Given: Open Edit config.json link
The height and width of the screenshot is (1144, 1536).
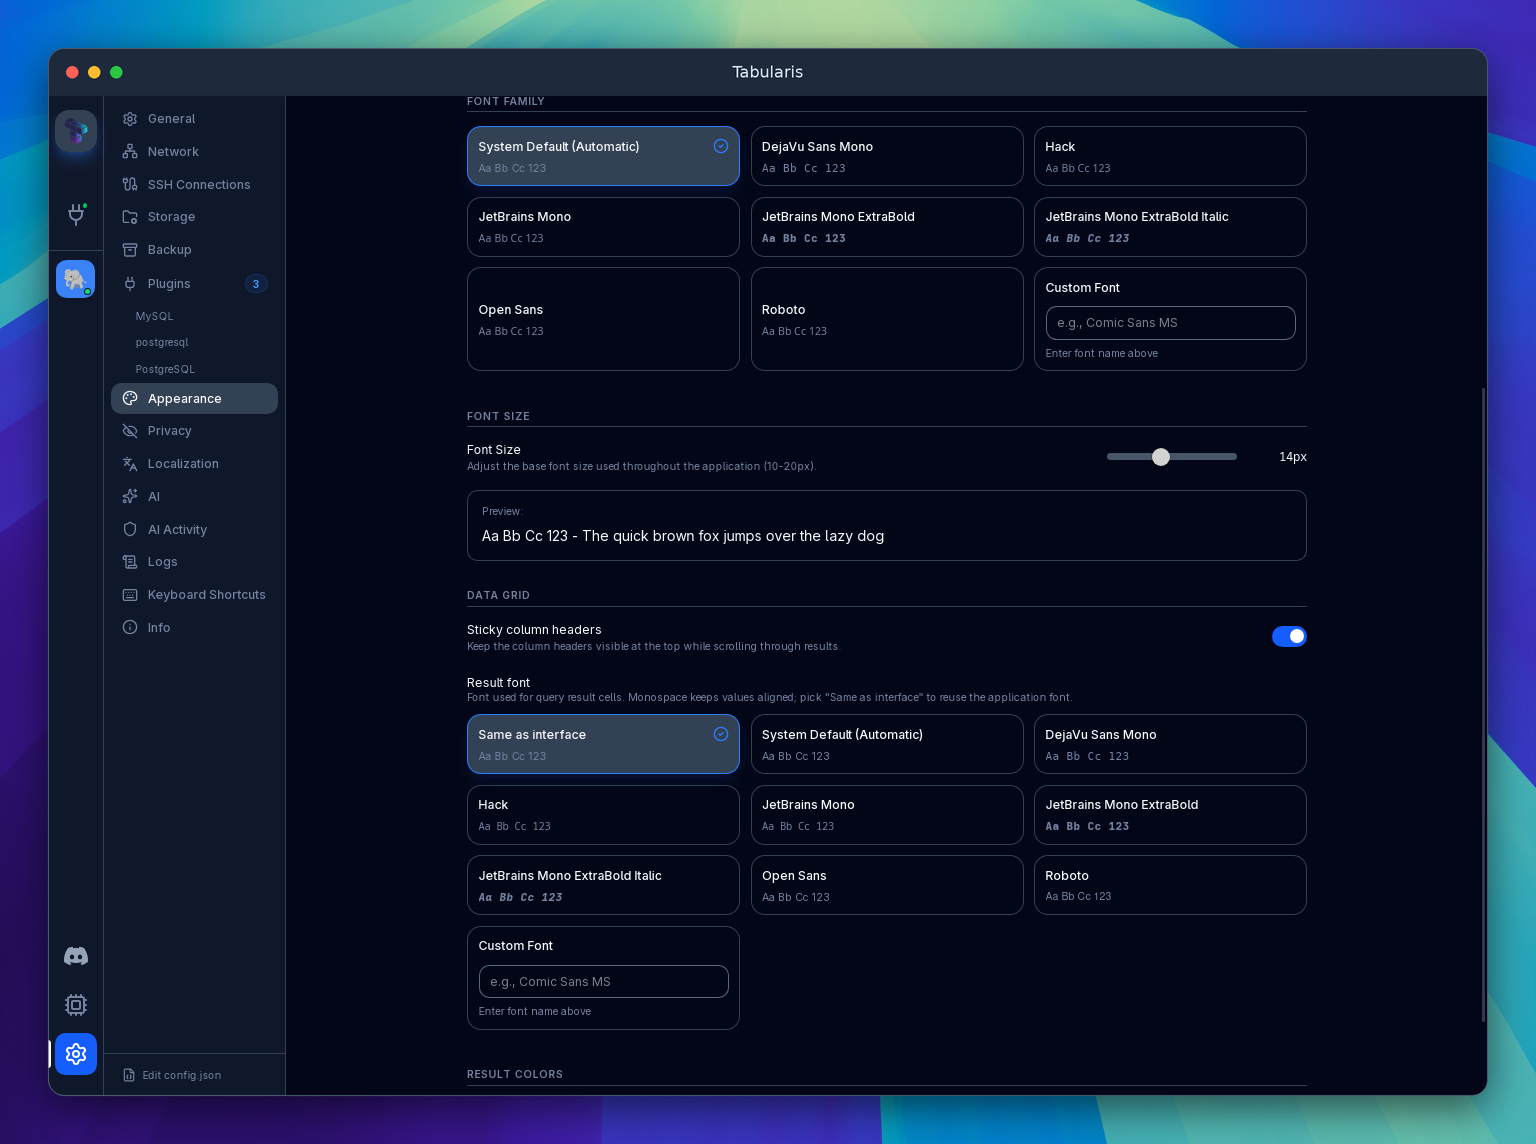Looking at the screenshot, I should point(172,1075).
